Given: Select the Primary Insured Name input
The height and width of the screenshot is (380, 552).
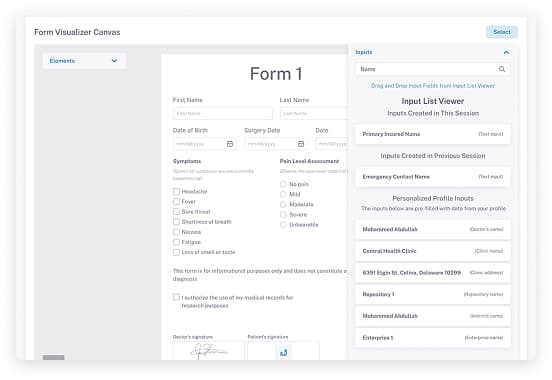Looking at the screenshot, I should (x=433, y=134).
